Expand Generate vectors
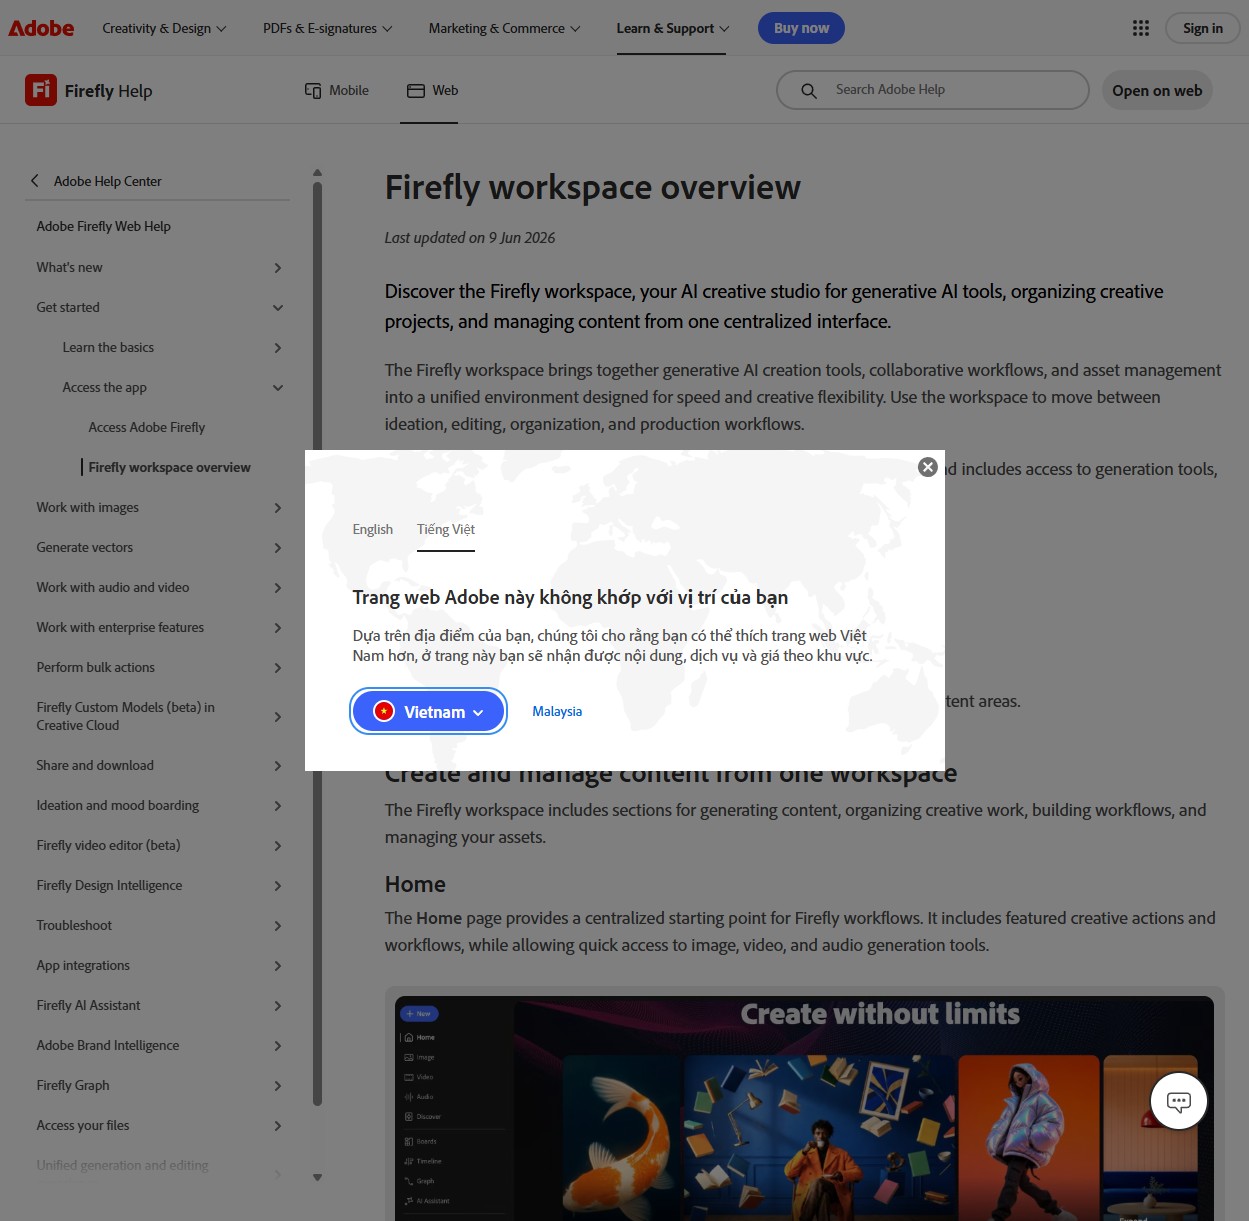Image resolution: width=1249 pixels, height=1221 pixels. [x=278, y=547]
